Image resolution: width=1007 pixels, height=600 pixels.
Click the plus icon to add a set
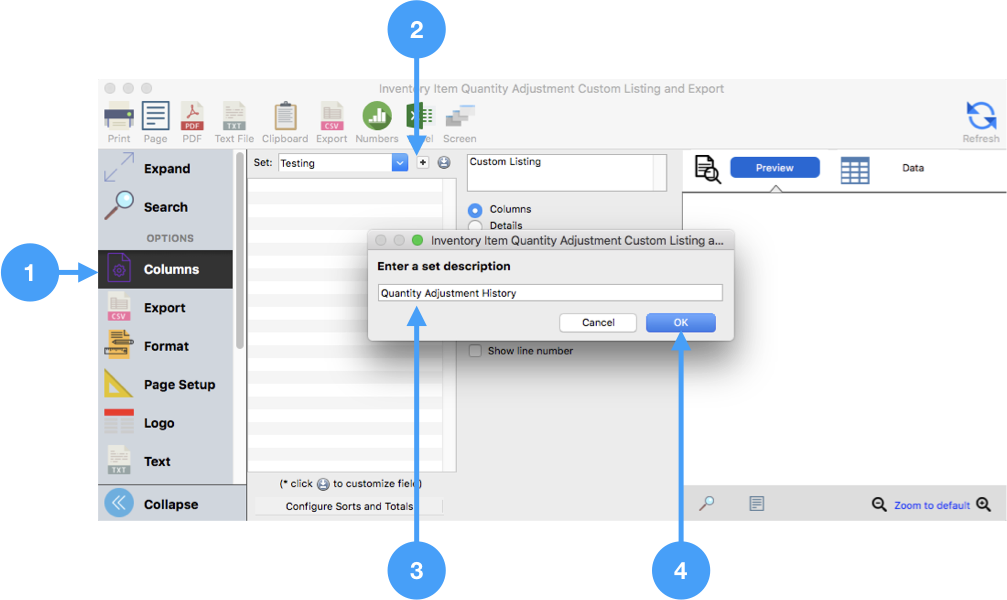coord(423,162)
